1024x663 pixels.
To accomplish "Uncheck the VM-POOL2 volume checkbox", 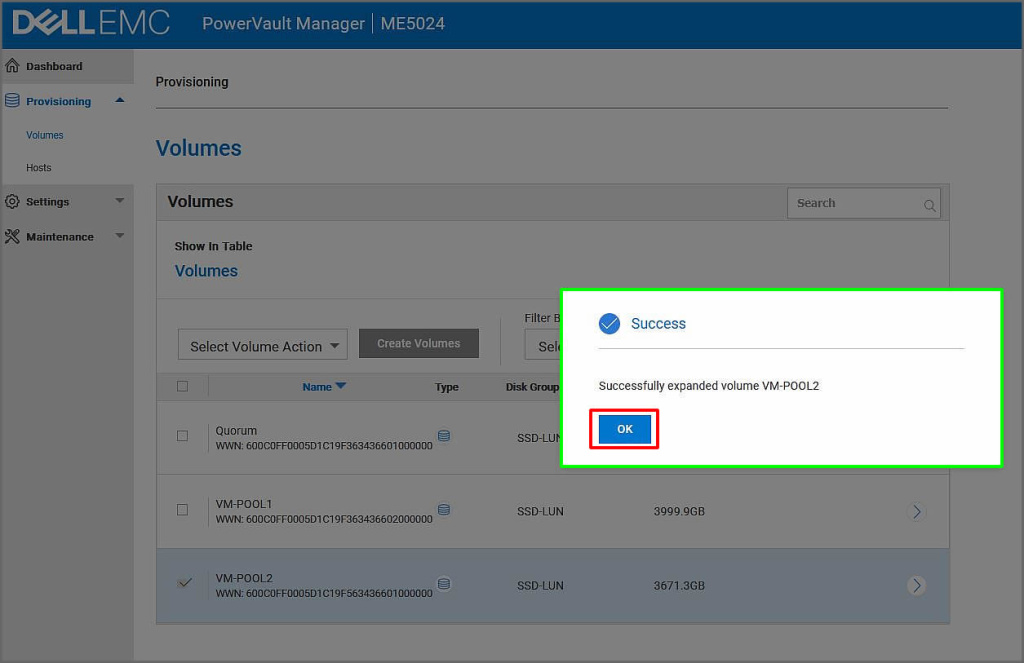I will coord(184,584).
